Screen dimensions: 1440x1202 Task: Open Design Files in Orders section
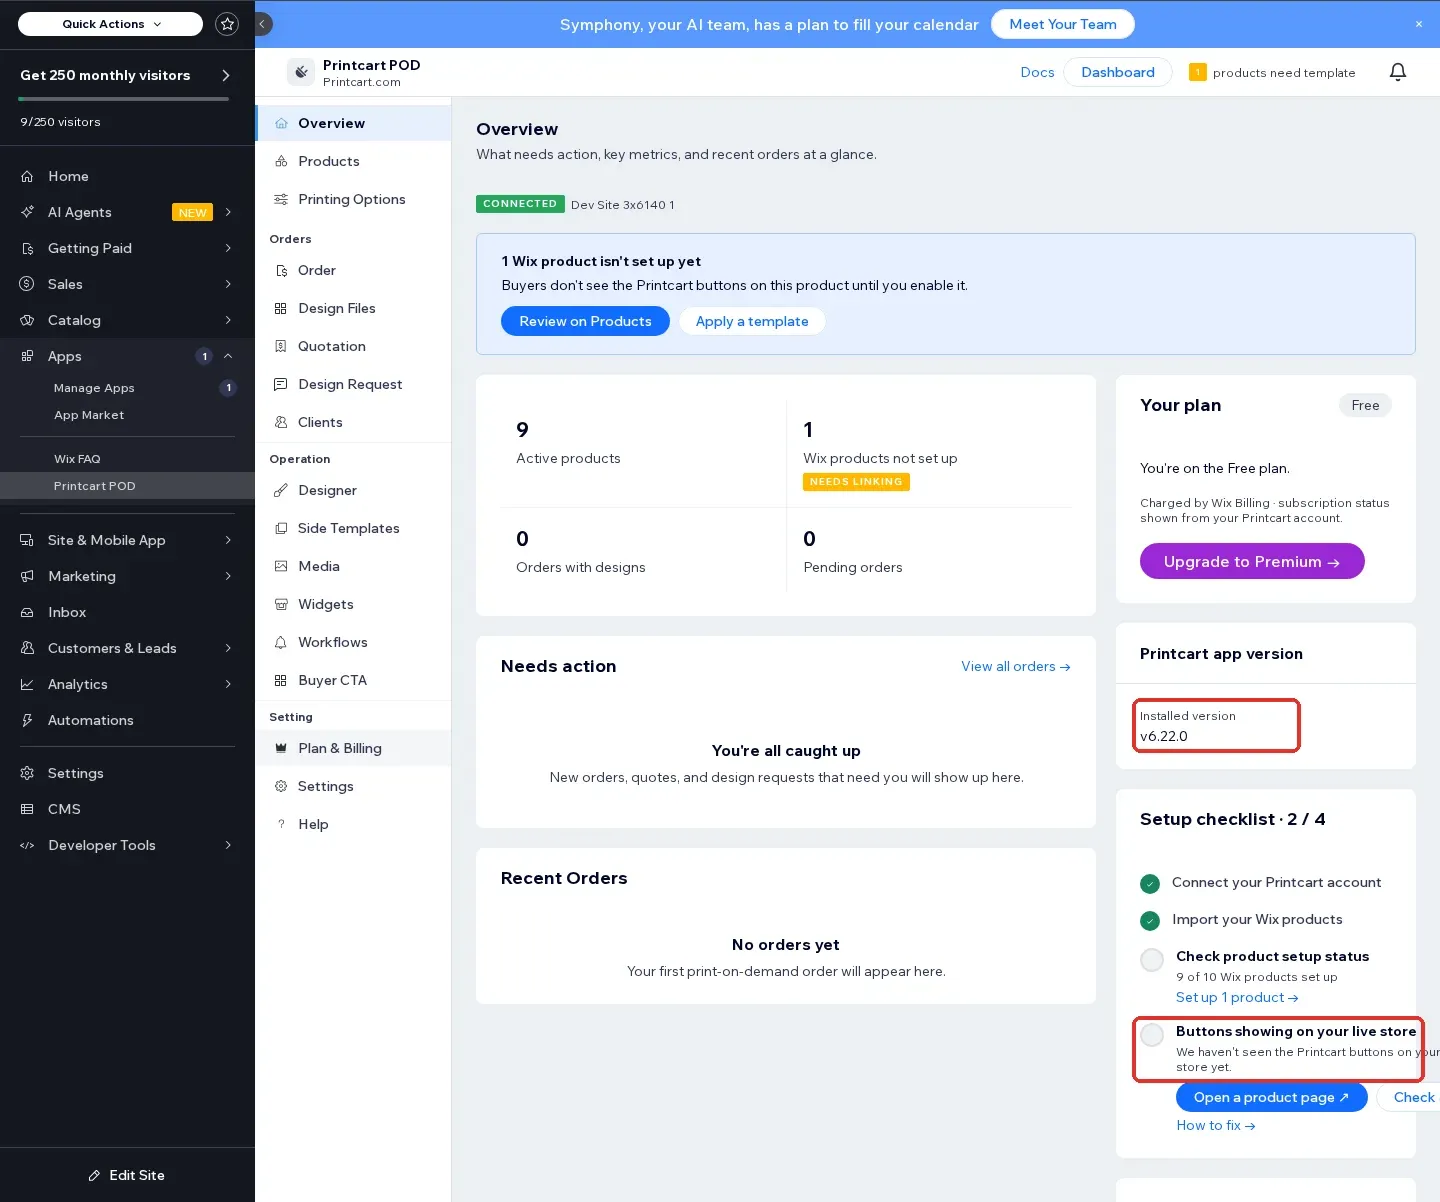[353, 308]
